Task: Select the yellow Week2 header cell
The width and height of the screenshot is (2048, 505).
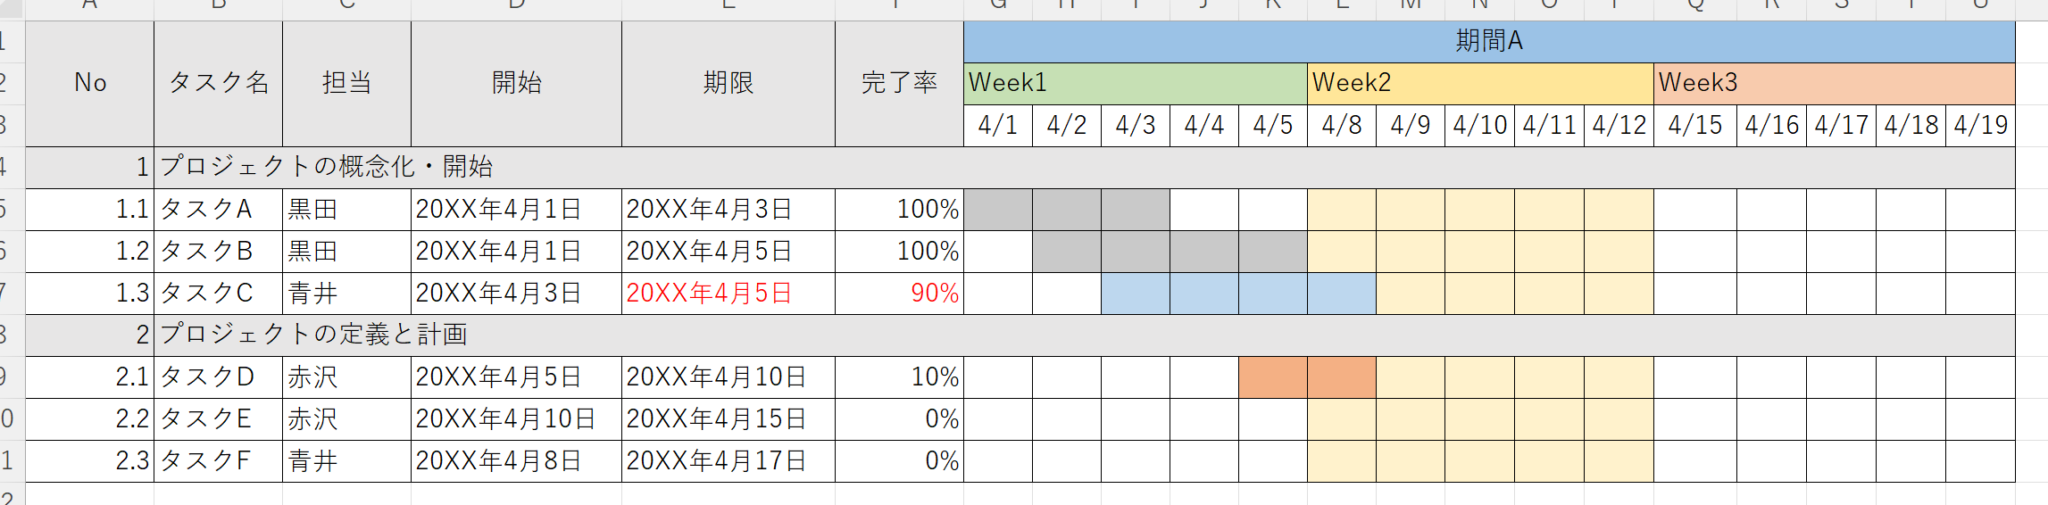Action: click(1479, 83)
